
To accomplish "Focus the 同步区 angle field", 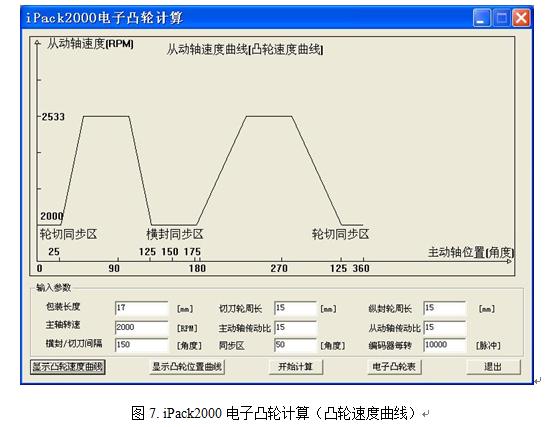I will [x=295, y=345].
